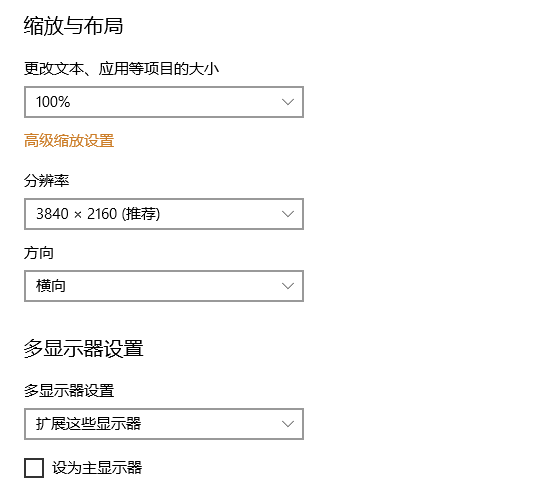Viewport: 558px width, 492px height.
Task: Click the 分辨率 label
Action: coord(46,181)
